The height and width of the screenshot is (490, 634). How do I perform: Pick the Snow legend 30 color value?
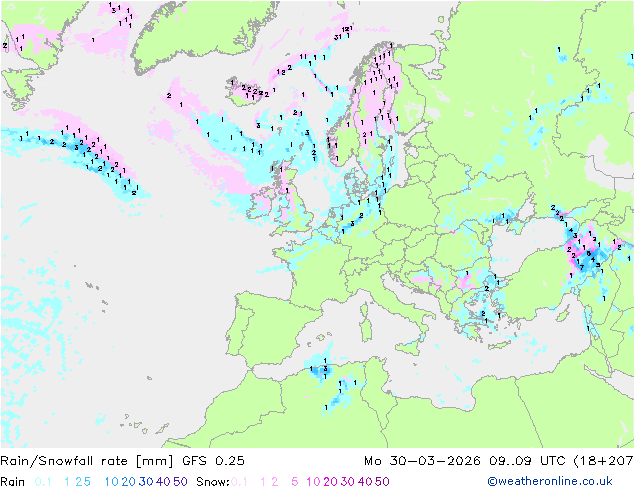coord(348,482)
